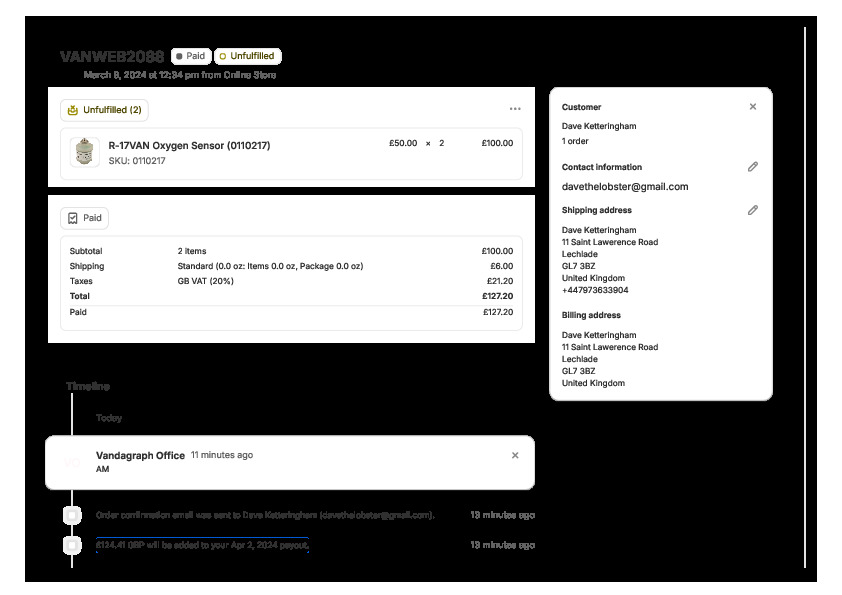Select the order confirmation email timeline marker
Image resolution: width=842 pixels, height=595 pixels.
[x=72, y=515]
